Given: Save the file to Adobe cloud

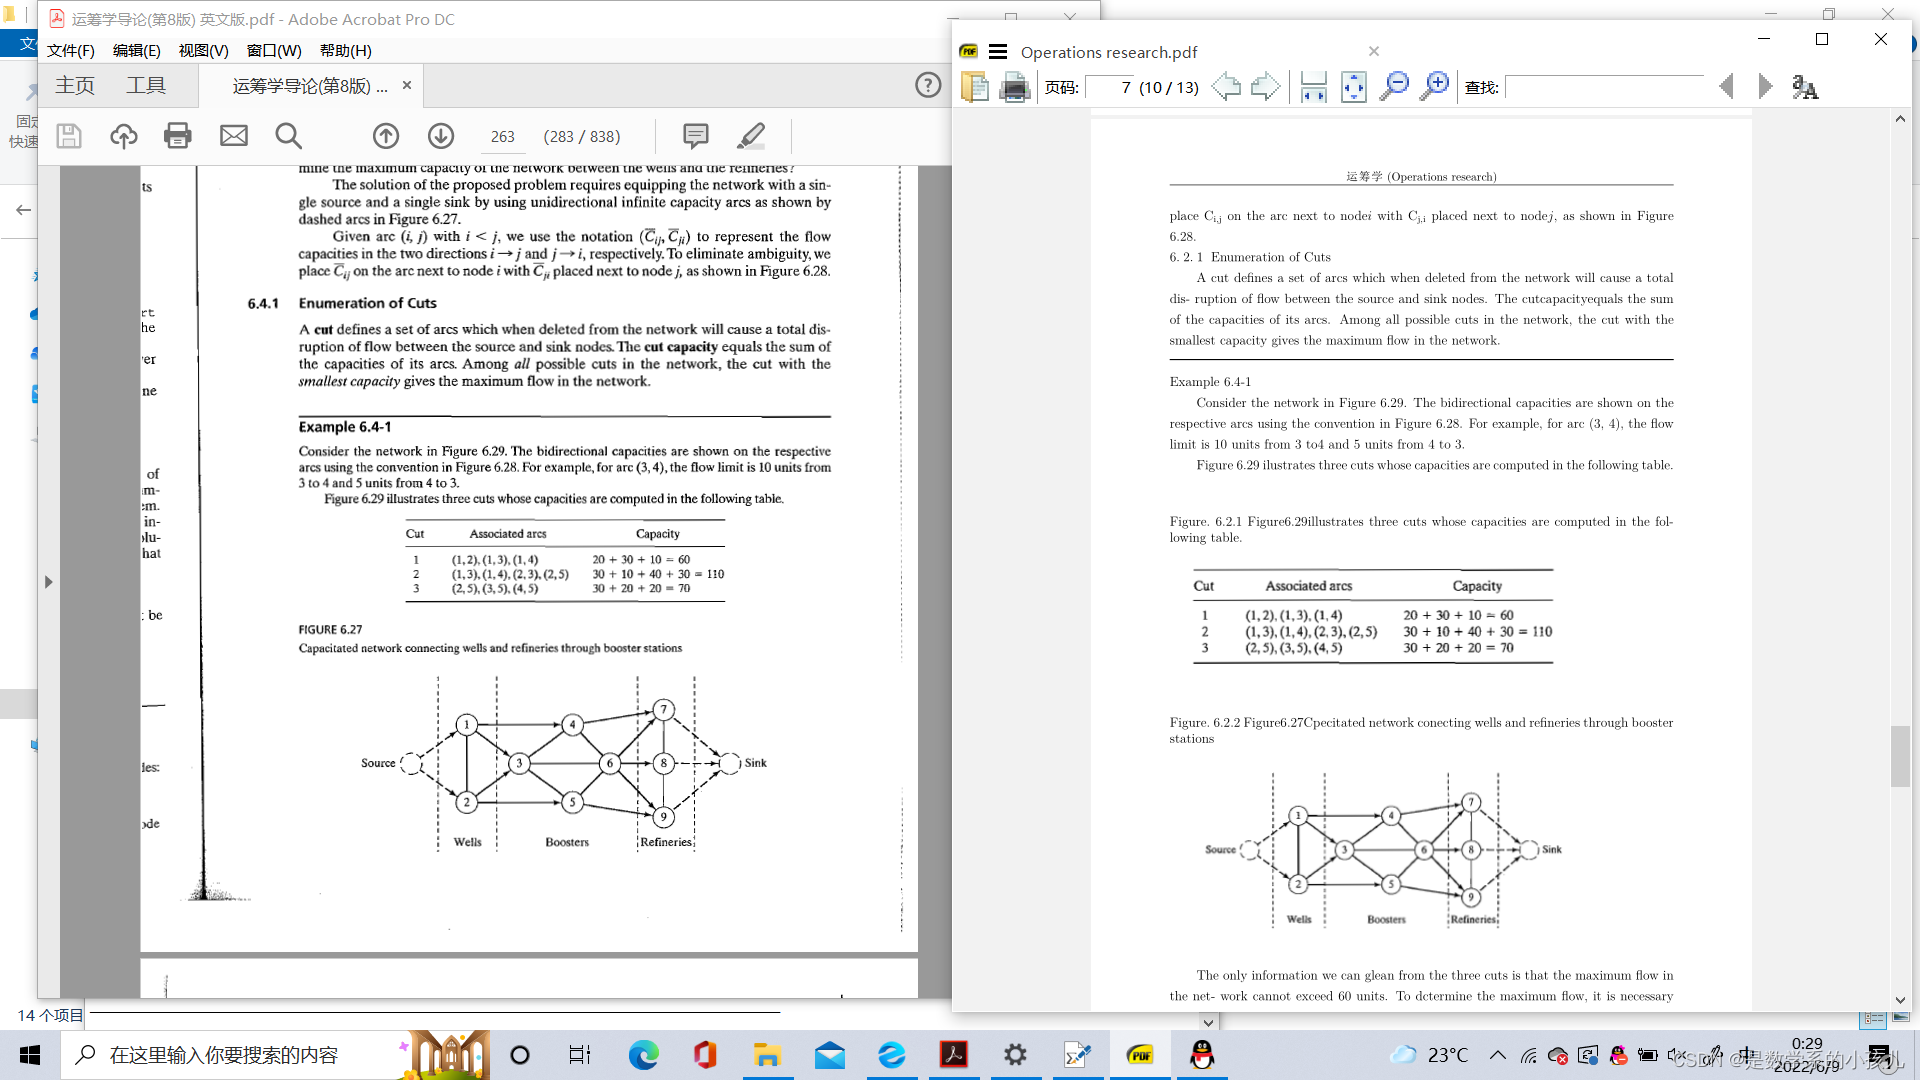Looking at the screenshot, I should (x=124, y=135).
